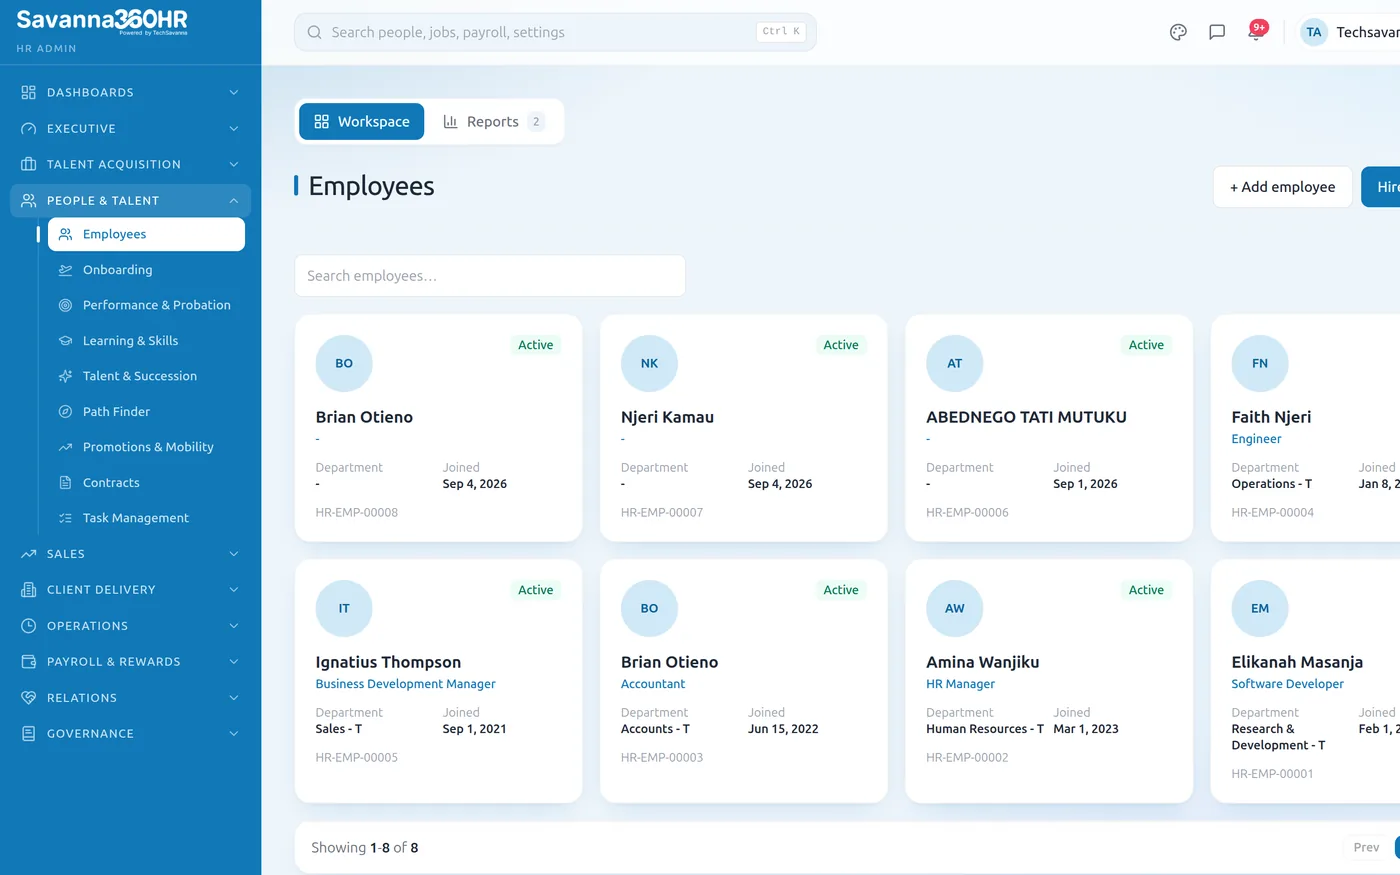
Task: Focus the Search employees field
Action: pos(490,276)
